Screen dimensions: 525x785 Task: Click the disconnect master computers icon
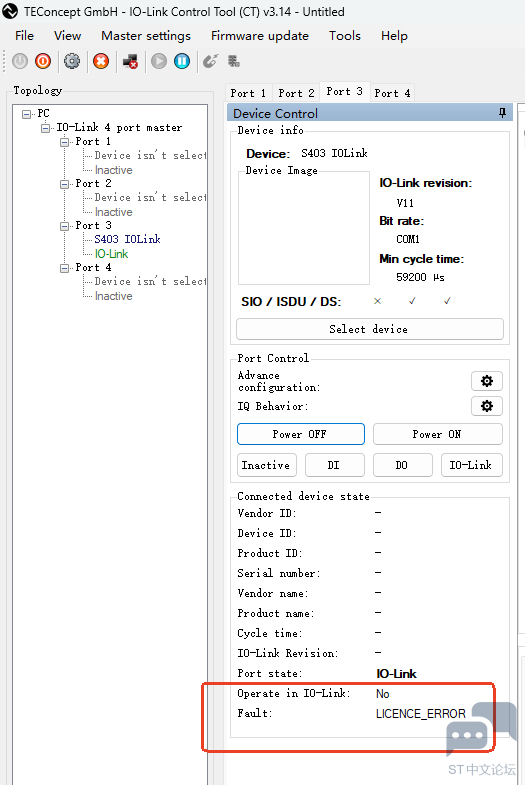tap(130, 62)
